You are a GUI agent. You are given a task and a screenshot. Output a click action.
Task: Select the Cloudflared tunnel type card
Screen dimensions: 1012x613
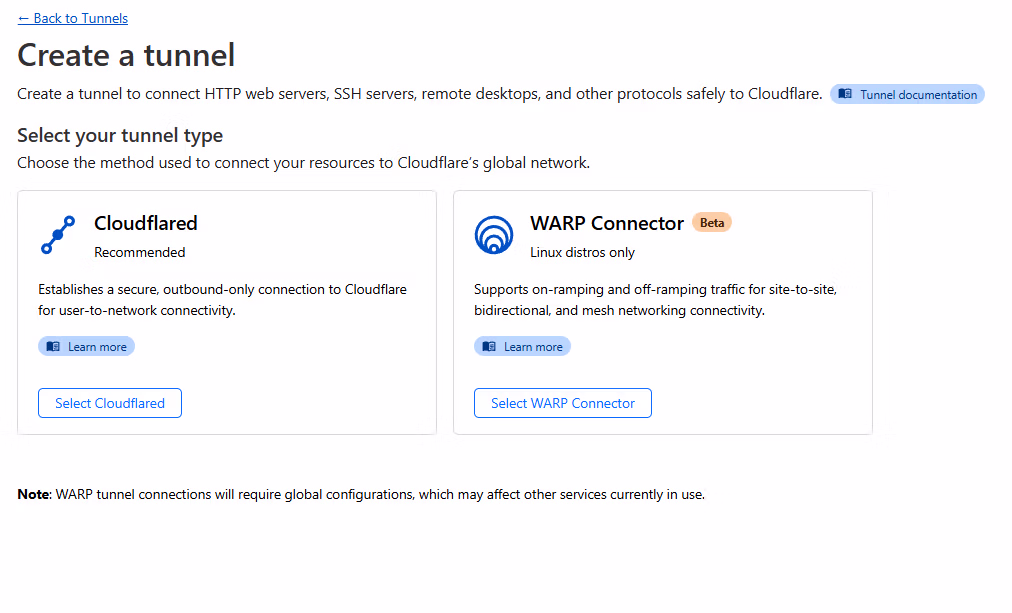226,312
